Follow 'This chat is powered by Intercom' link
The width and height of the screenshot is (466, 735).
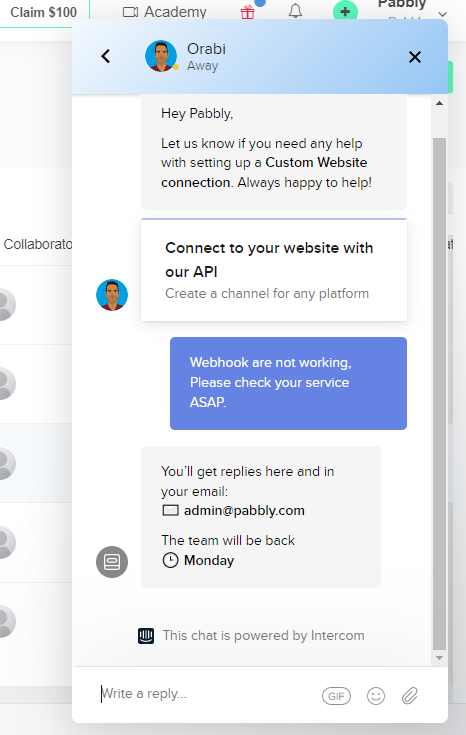(263, 636)
